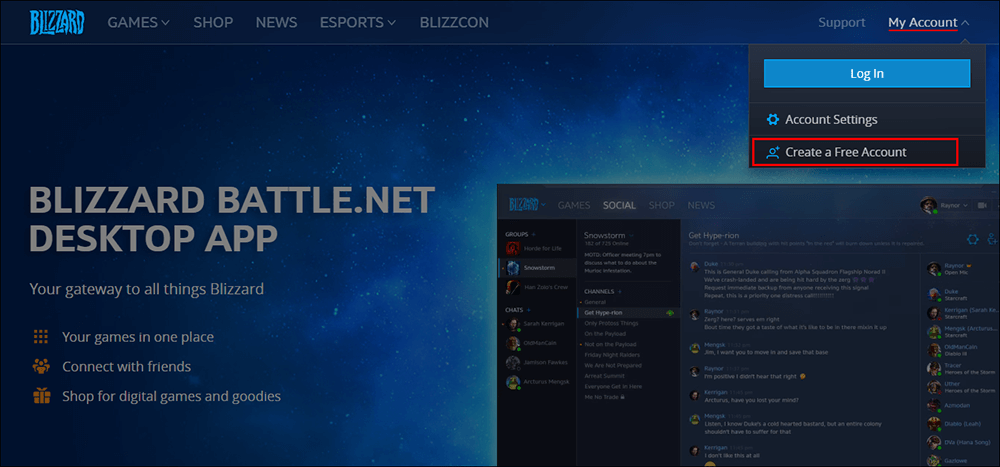
Task: Open Everyone Get In Here channel in preview
Action: (x=613, y=387)
